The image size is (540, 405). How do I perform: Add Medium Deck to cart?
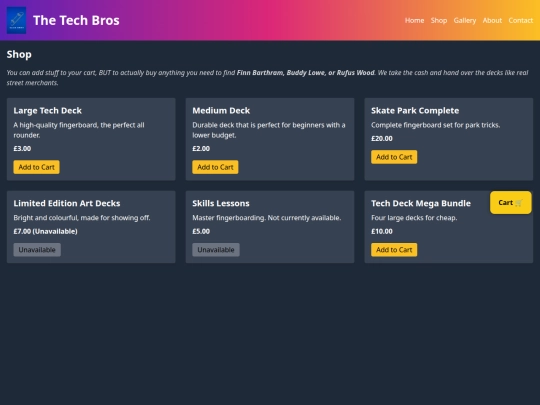(215, 167)
